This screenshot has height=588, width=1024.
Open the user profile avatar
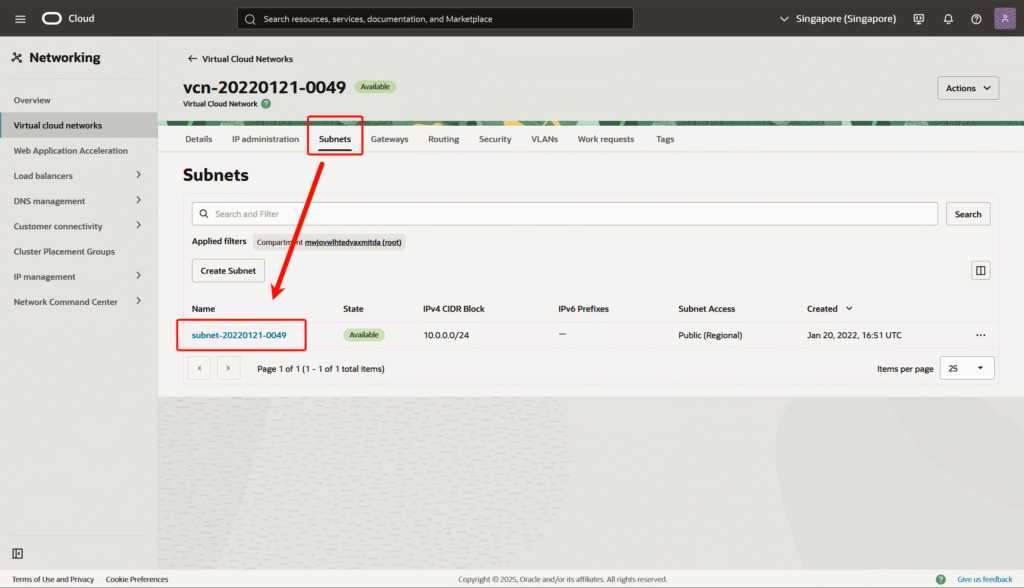click(1005, 19)
